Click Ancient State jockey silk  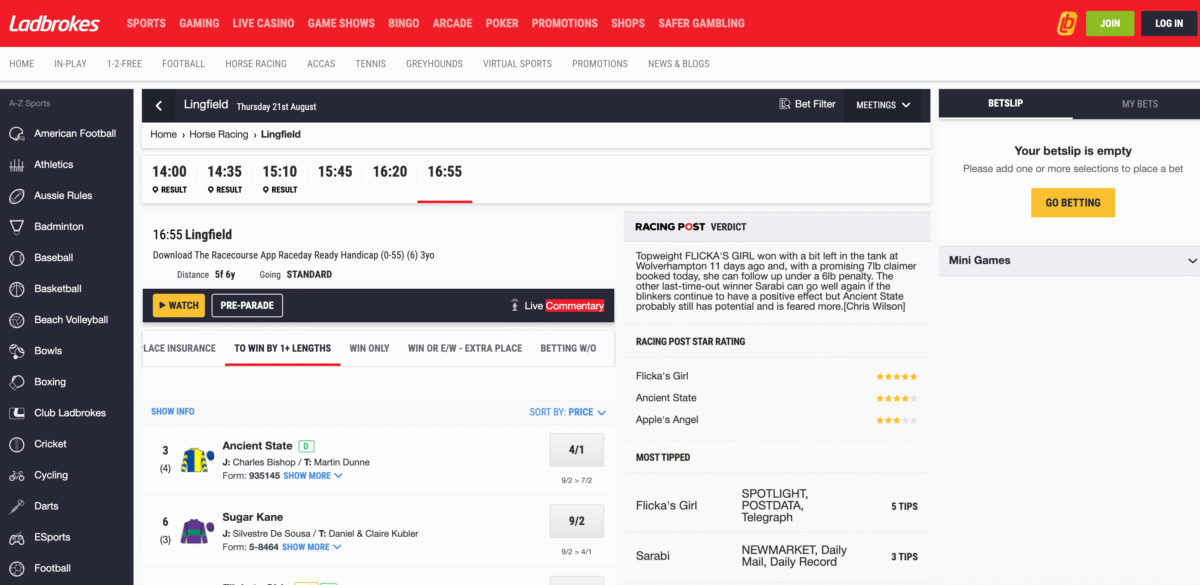point(196,461)
